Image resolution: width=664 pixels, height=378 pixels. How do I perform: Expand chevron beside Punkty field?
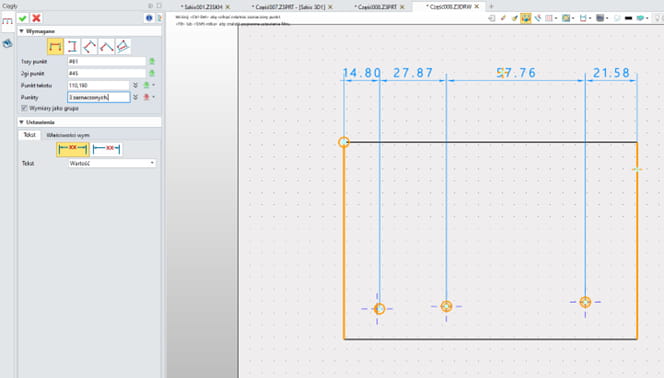coord(136,97)
